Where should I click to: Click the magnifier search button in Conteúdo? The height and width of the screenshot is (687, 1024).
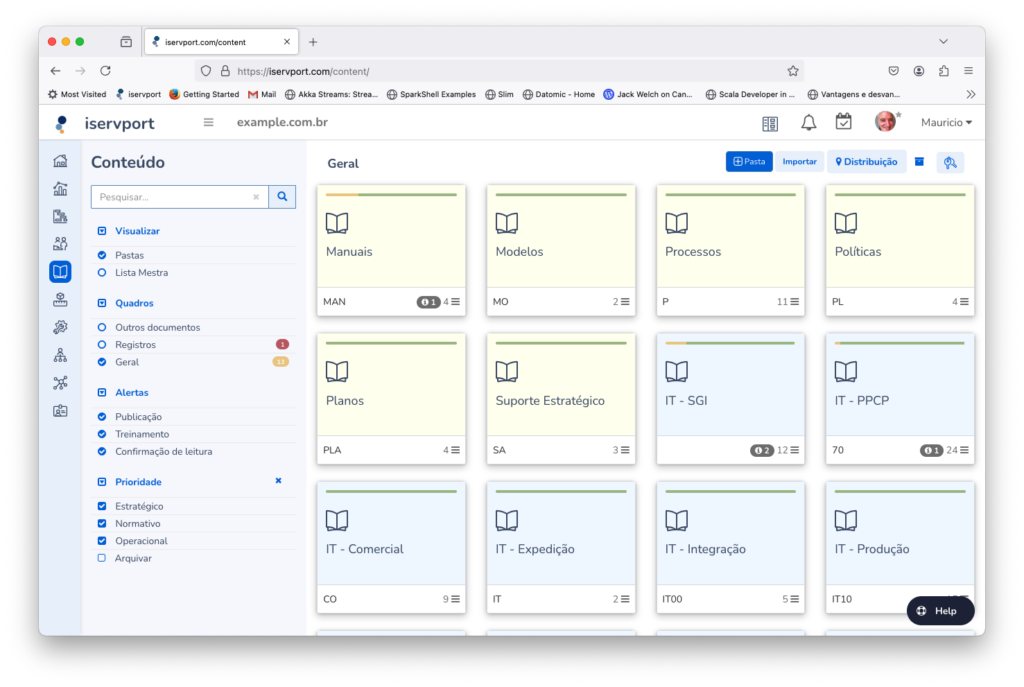pyautogui.click(x=282, y=197)
